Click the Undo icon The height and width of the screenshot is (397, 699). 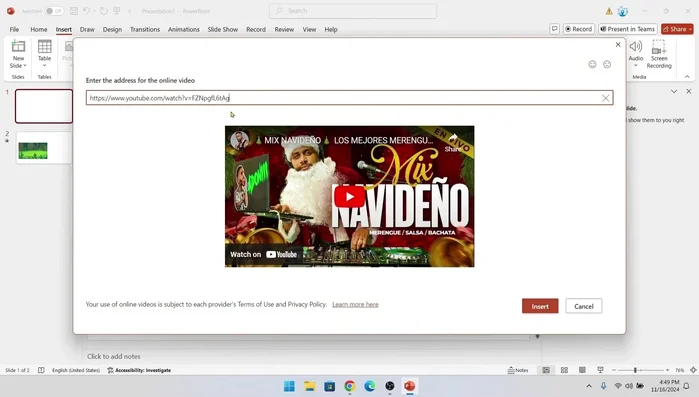tap(86, 11)
